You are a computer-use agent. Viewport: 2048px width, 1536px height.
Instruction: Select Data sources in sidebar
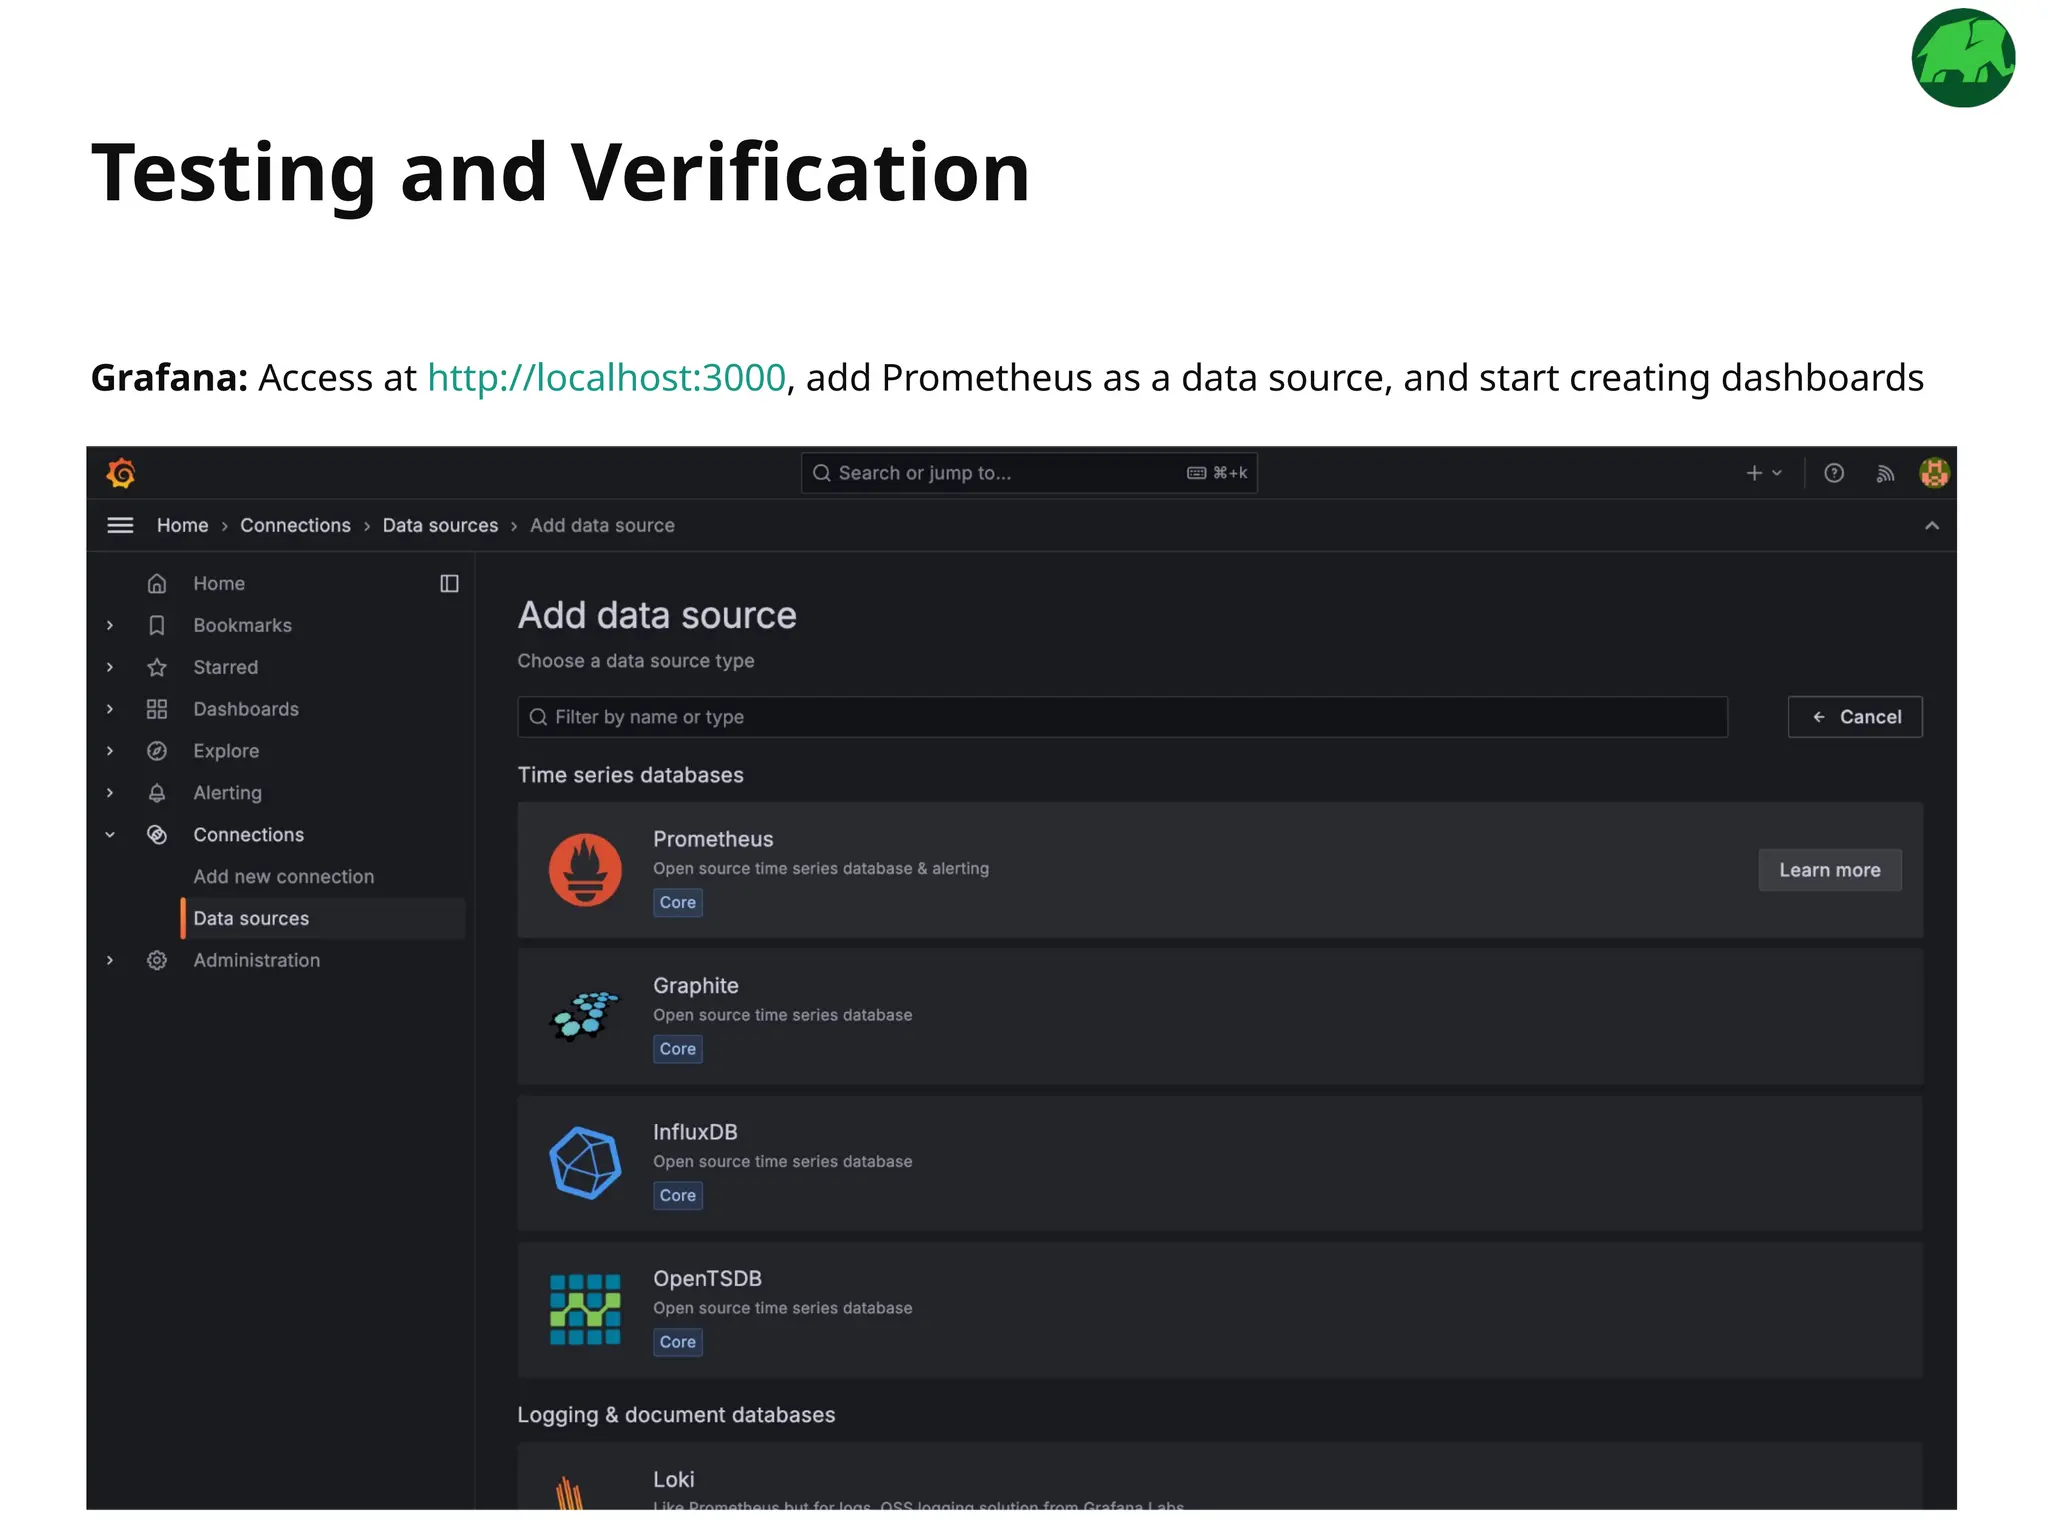click(x=251, y=919)
